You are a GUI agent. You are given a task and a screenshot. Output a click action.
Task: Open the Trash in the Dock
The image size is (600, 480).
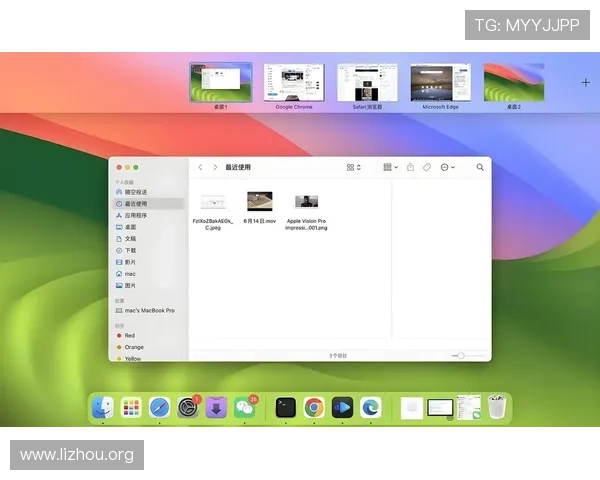click(x=497, y=407)
